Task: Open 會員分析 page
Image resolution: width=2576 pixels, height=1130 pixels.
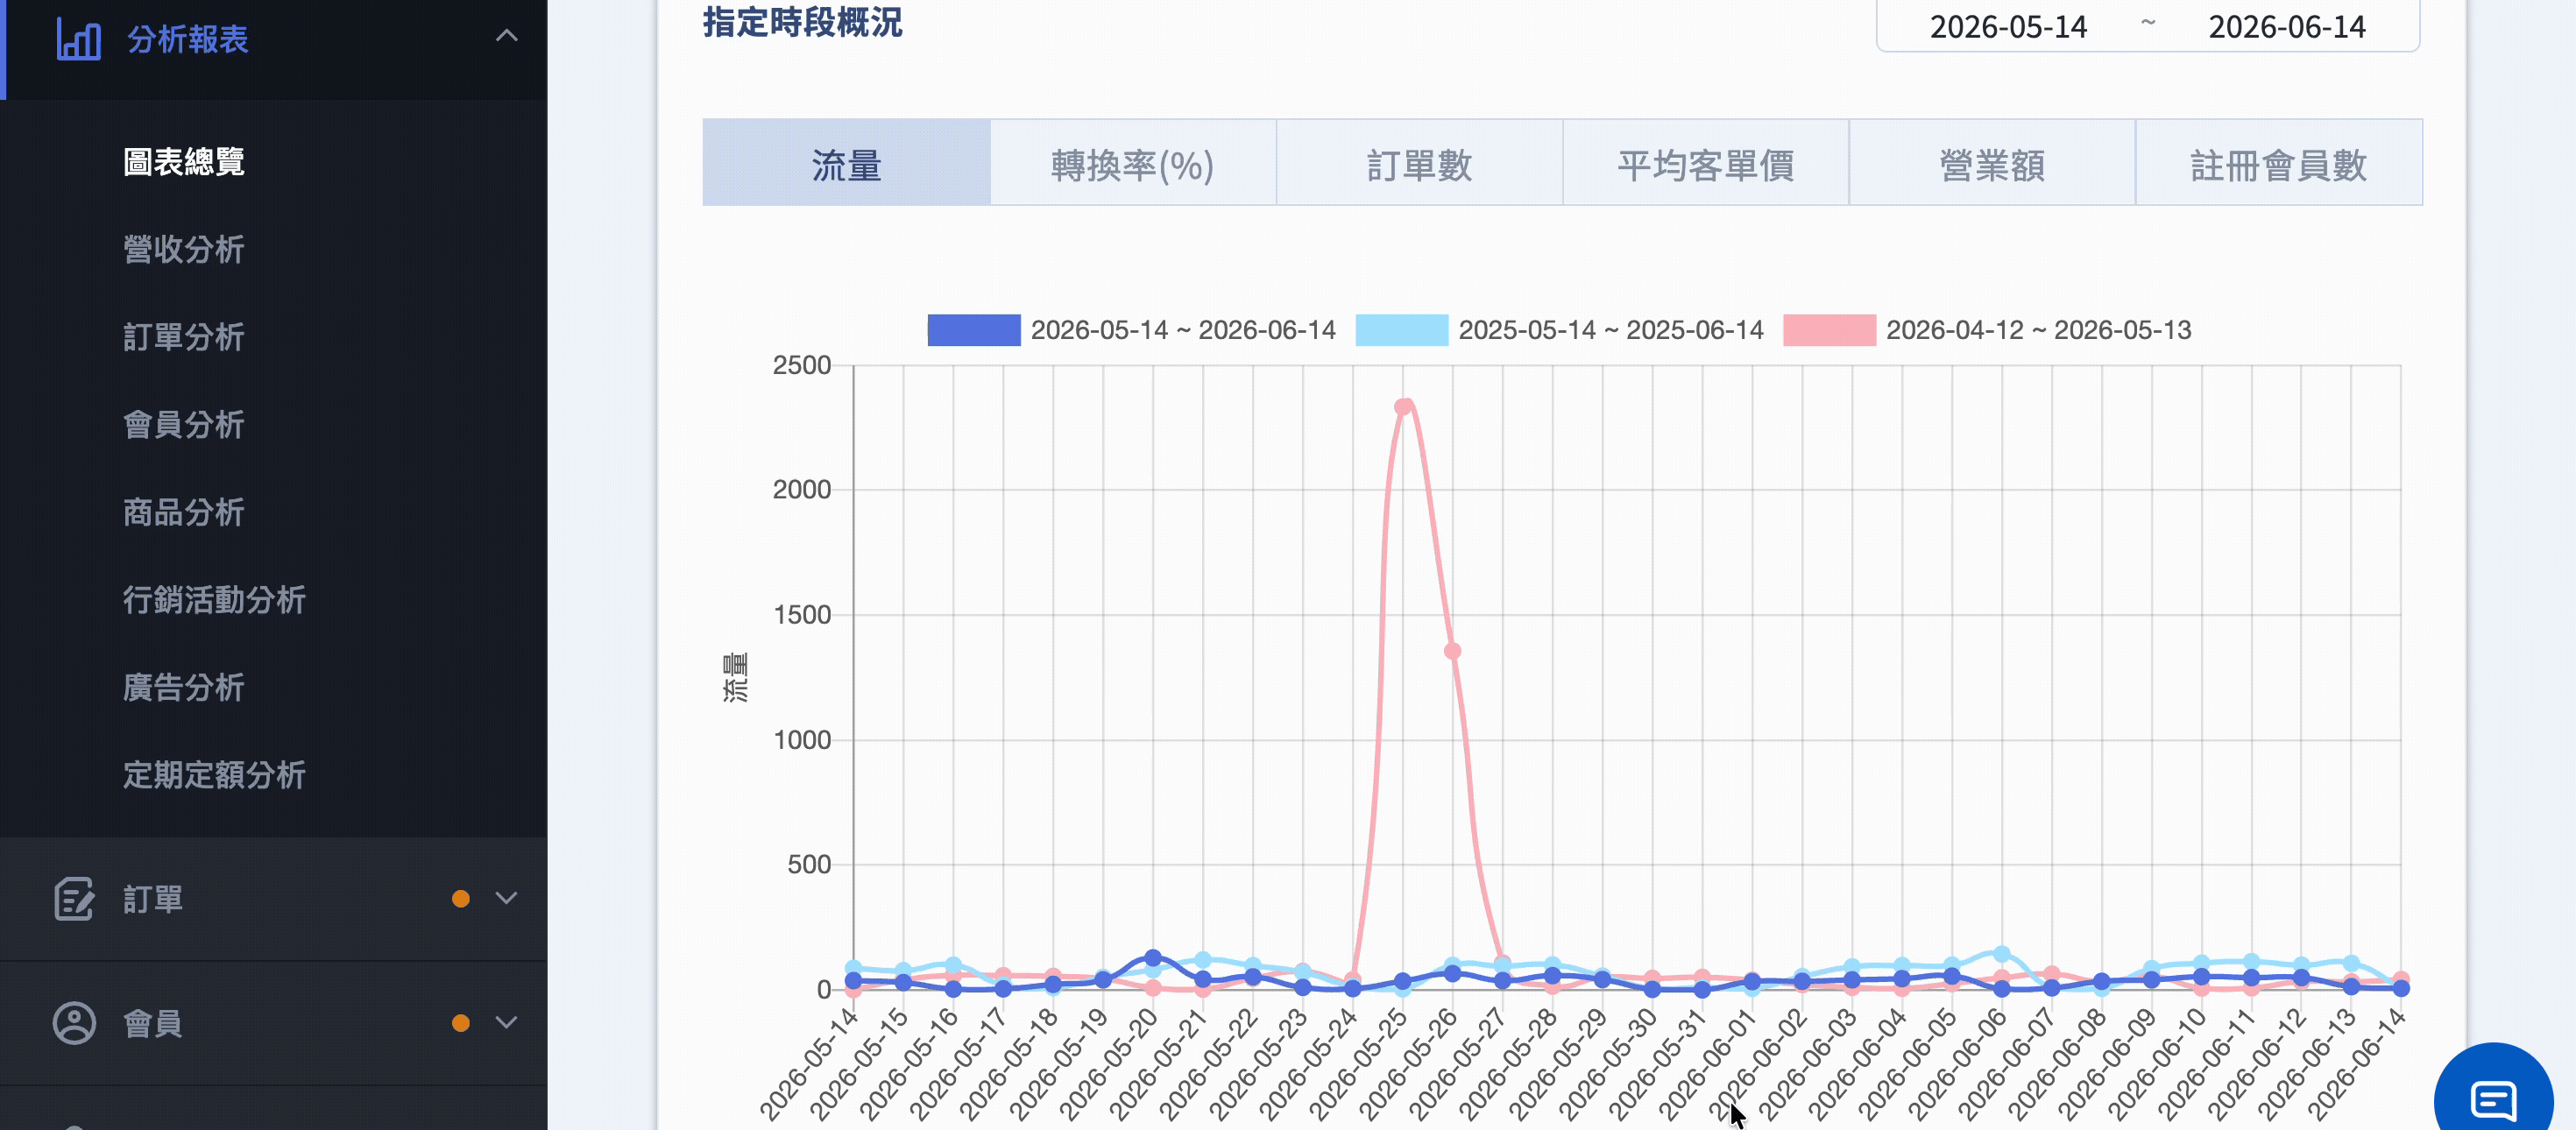Action: (184, 424)
